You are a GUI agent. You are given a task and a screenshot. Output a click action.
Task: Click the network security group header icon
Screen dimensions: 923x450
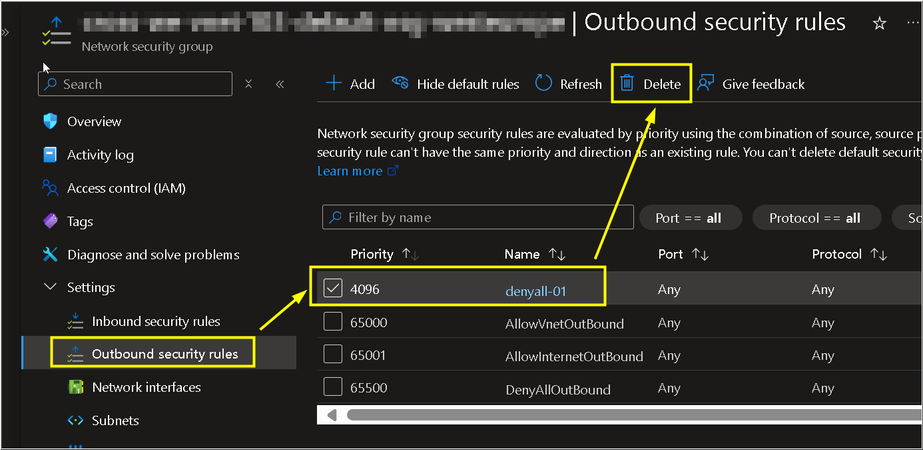coord(57,32)
